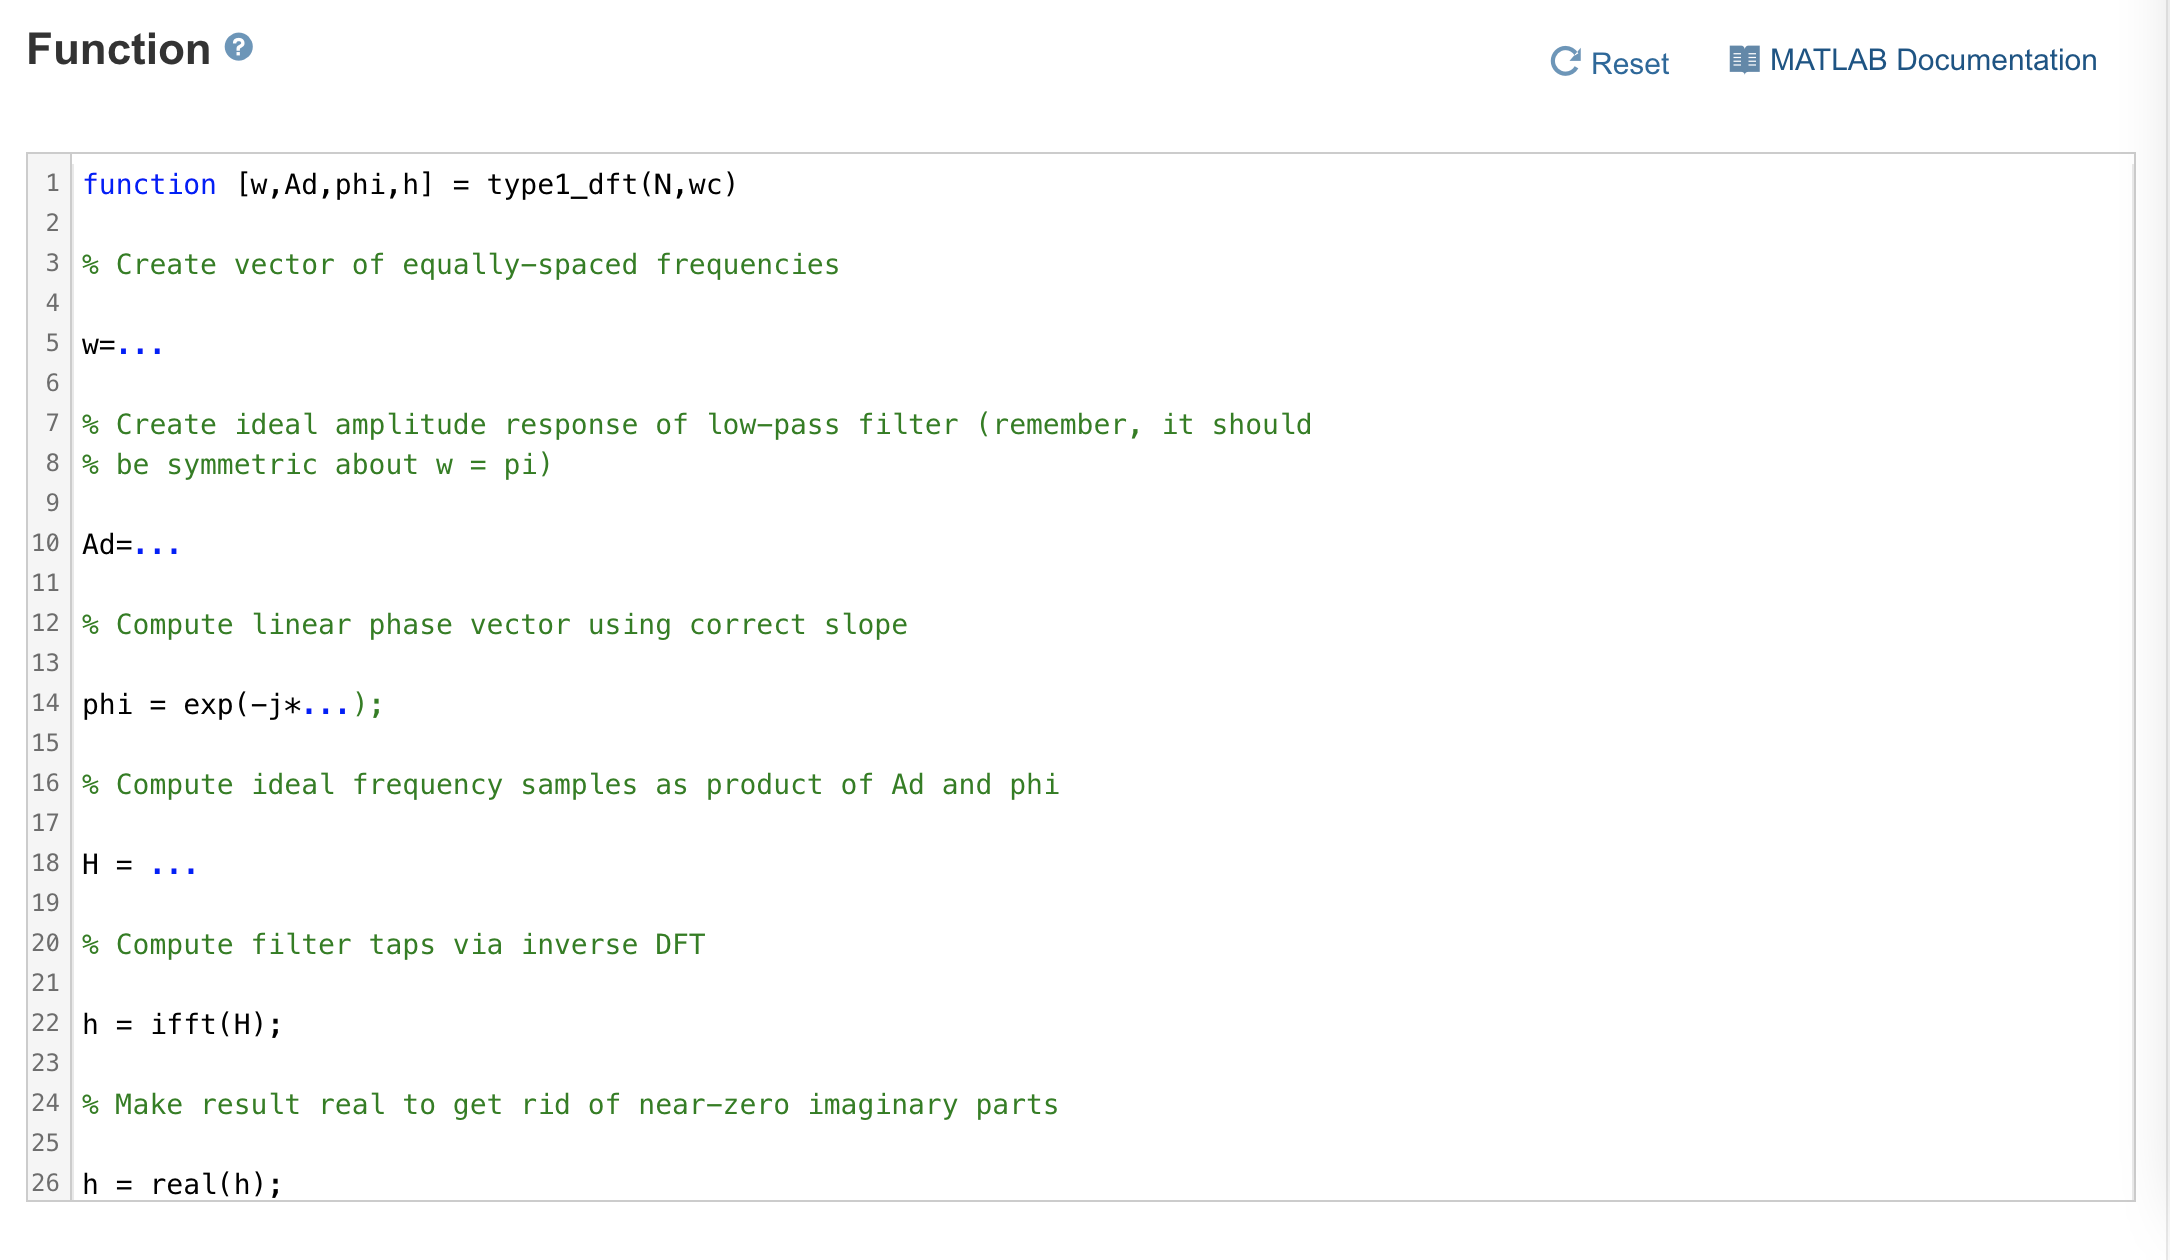Select line number 18 in the gutter
2170x1260 pixels.
click(46, 863)
